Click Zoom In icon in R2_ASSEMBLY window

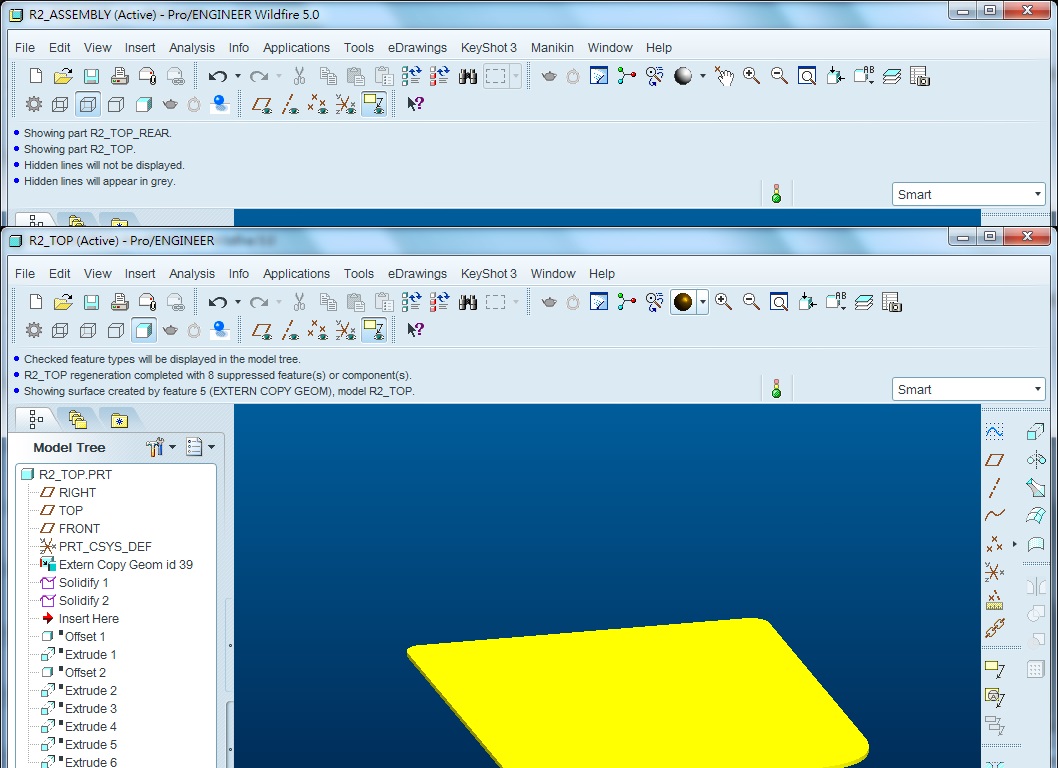click(x=751, y=76)
